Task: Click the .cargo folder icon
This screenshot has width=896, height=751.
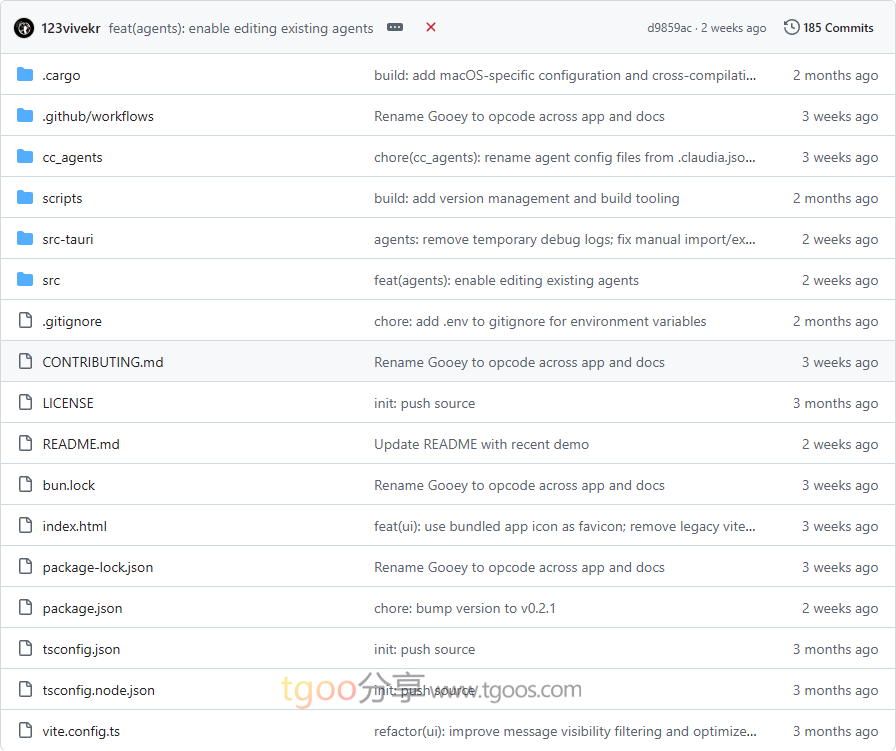Action: point(25,75)
